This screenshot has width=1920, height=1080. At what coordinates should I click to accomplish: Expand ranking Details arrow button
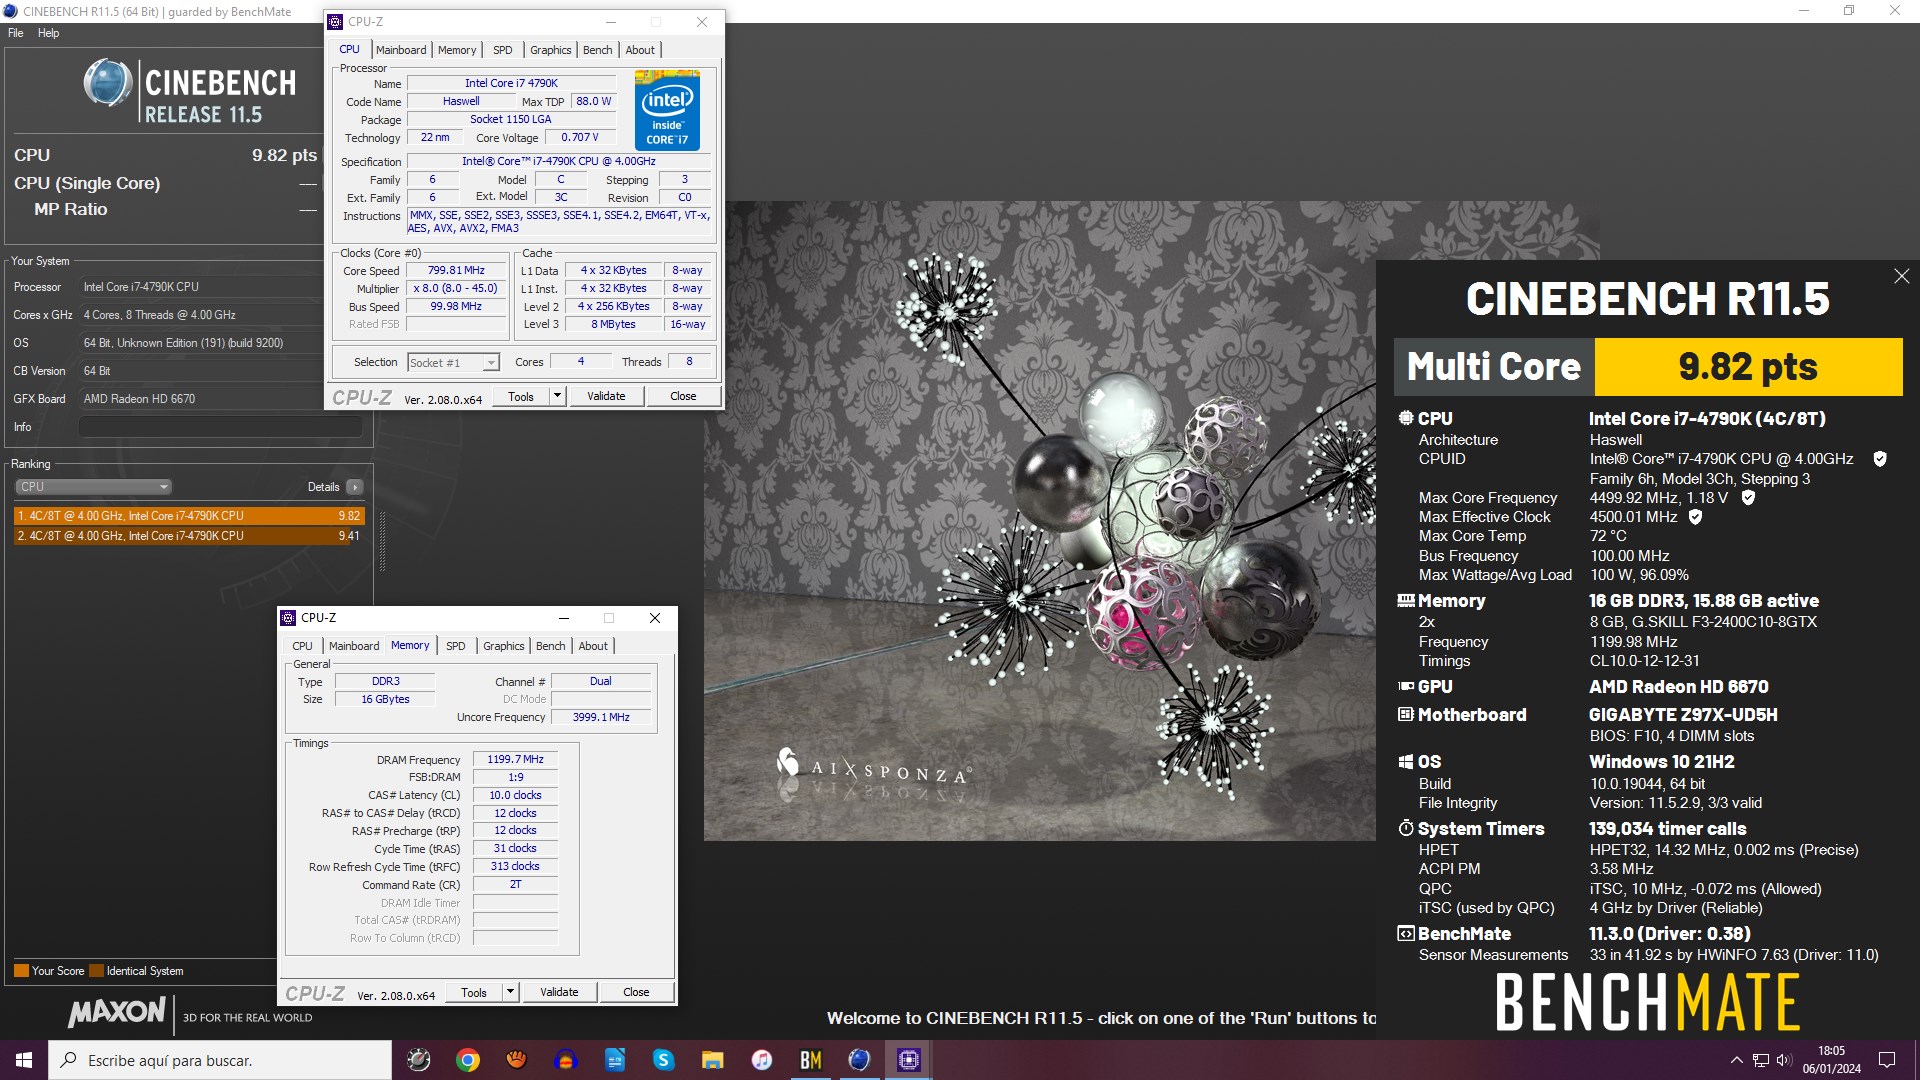[x=354, y=487]
